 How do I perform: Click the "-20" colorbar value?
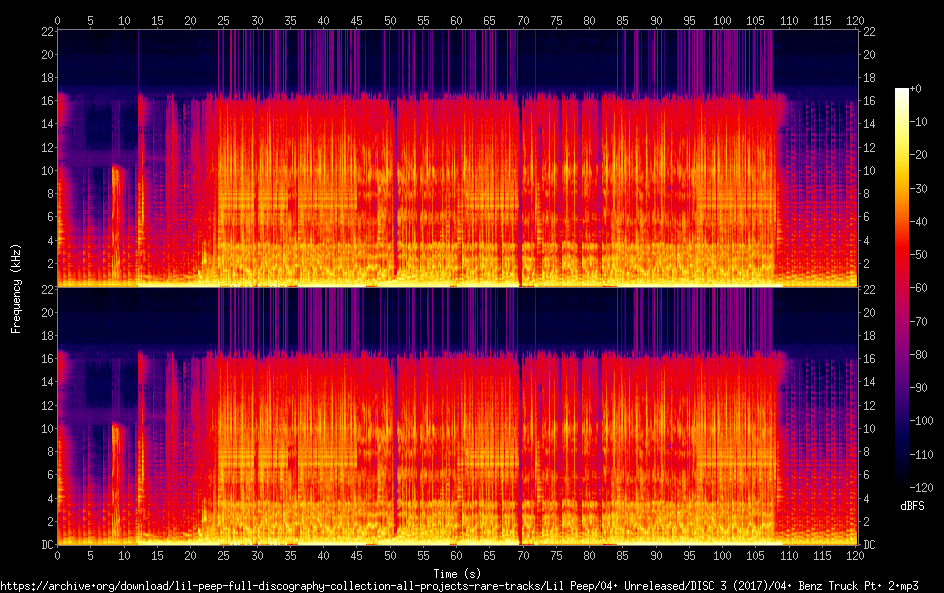coord(918,155)
